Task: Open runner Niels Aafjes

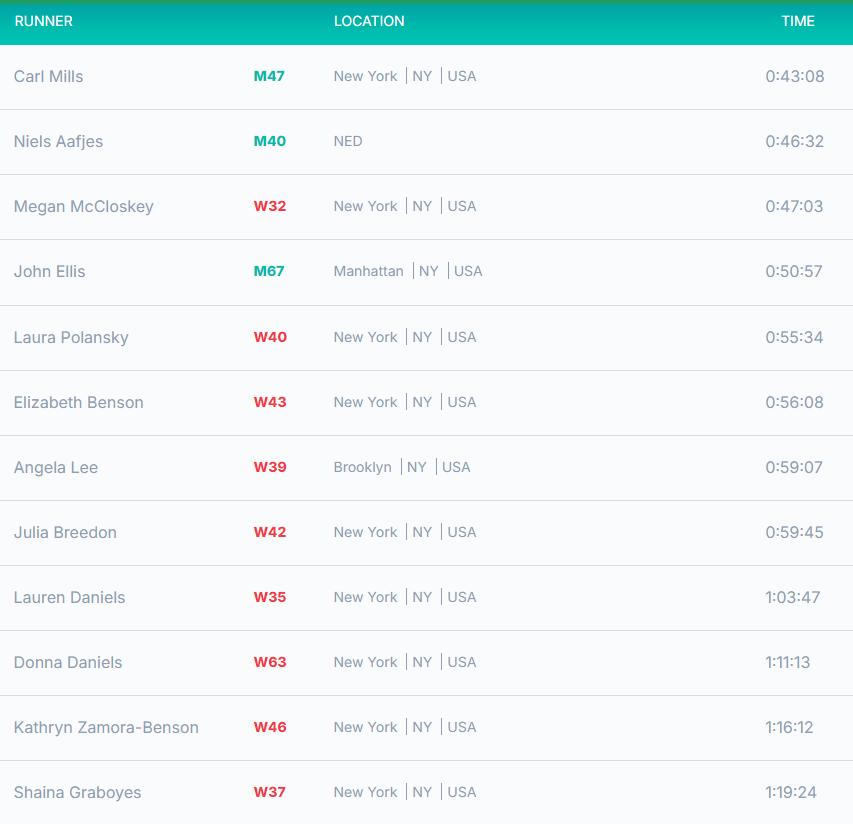Action: [58, 141]
